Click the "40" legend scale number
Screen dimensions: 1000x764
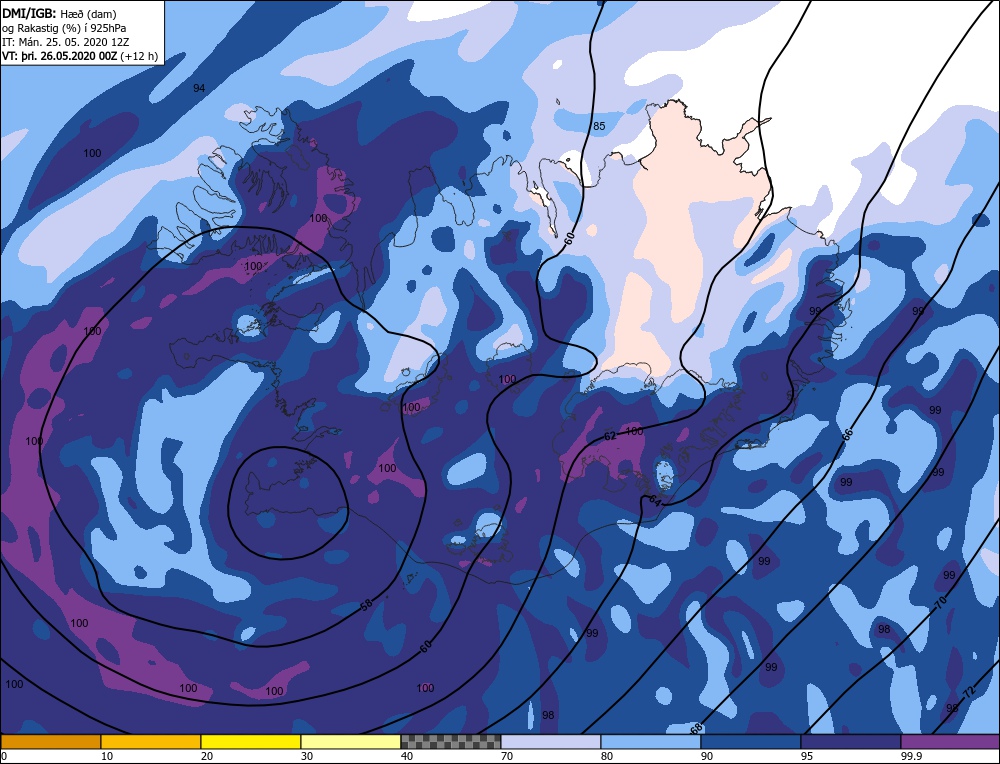pos(407,756)
